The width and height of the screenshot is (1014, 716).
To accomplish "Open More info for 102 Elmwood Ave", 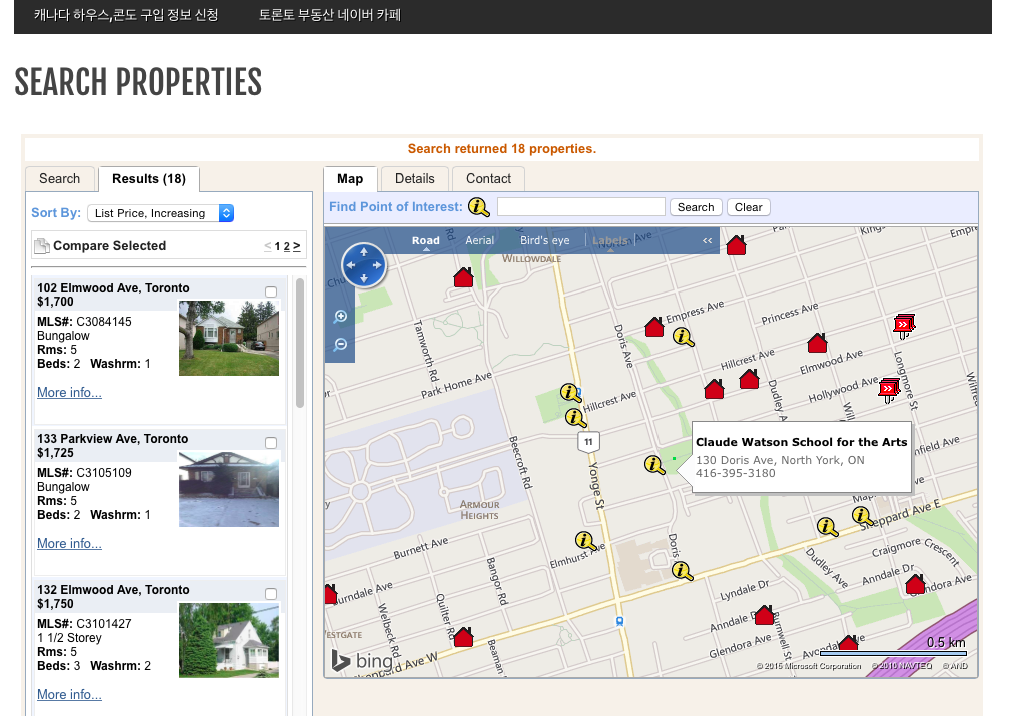I will pos(69,393).
